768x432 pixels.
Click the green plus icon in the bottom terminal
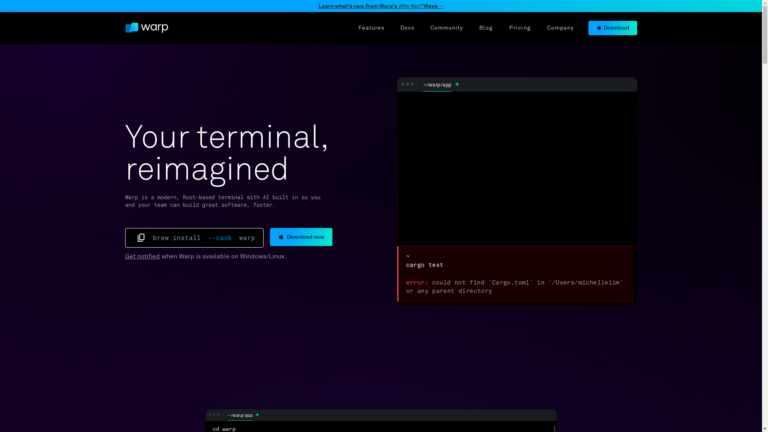257,414
